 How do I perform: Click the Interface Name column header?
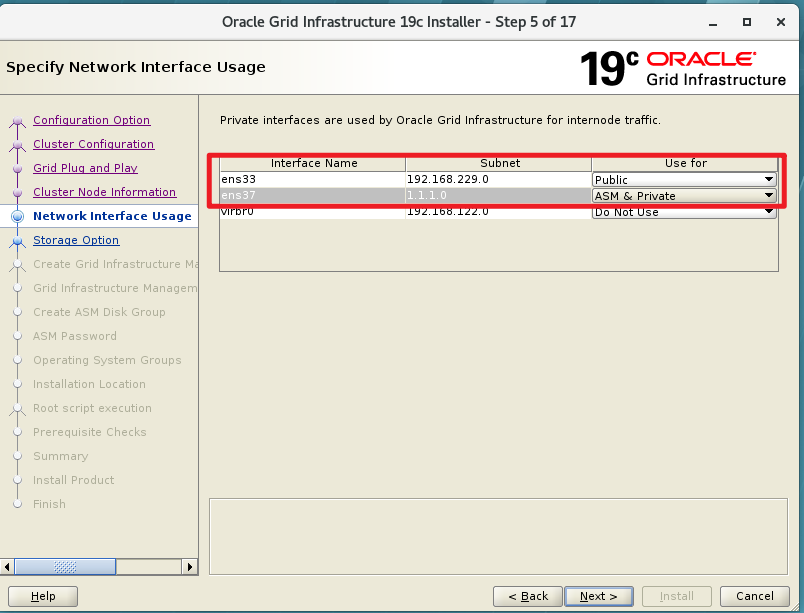(313, 164)
